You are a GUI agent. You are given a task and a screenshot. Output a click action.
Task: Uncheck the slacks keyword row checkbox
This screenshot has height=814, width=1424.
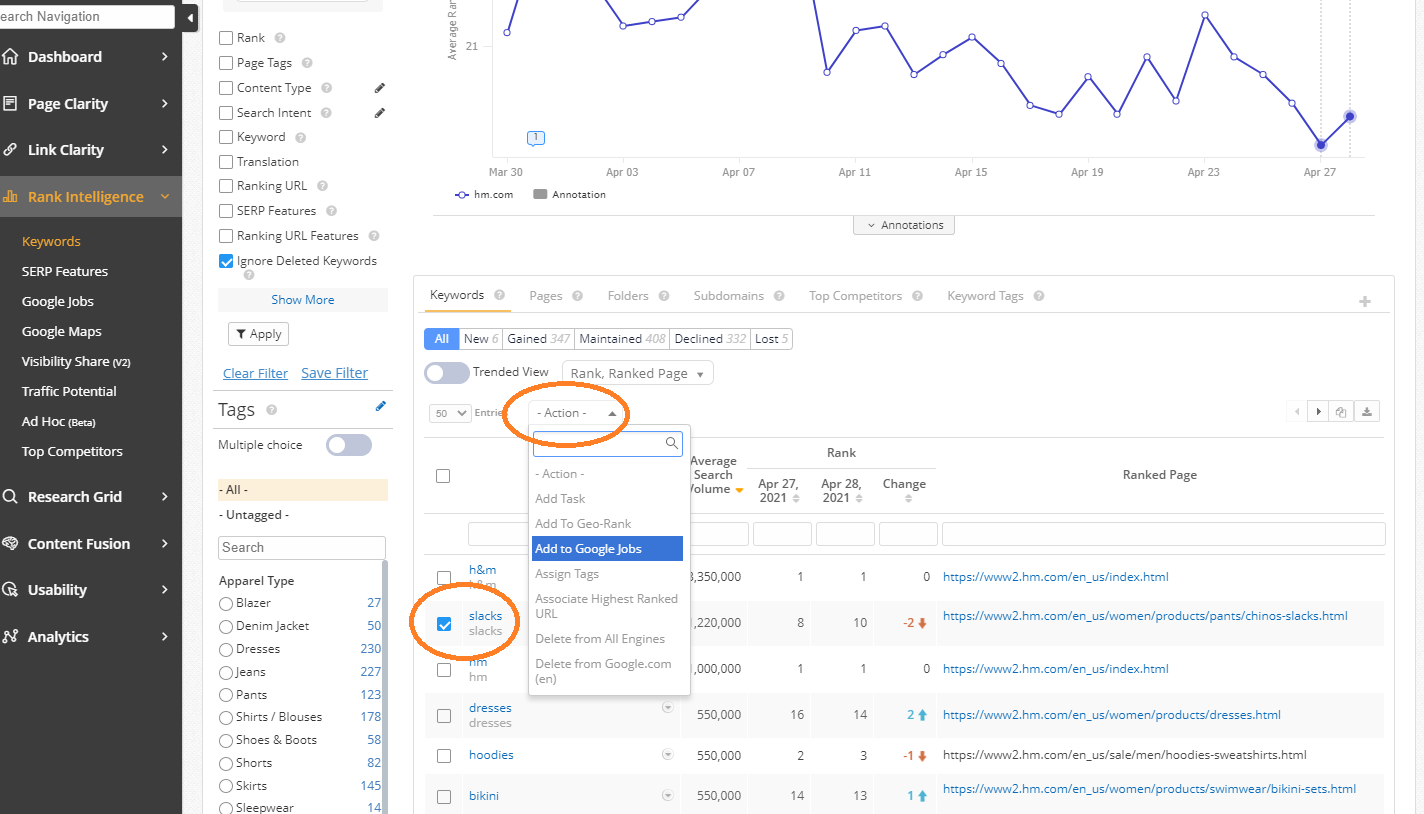[x=444, y=624]
